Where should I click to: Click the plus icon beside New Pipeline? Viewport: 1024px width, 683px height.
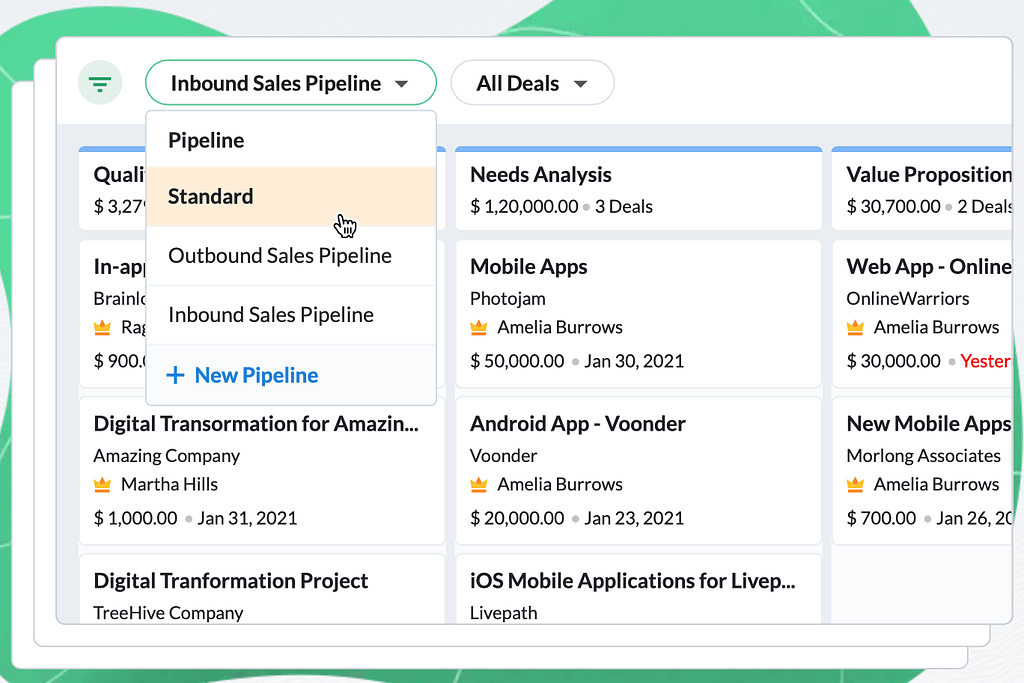[x=175, y=375]
